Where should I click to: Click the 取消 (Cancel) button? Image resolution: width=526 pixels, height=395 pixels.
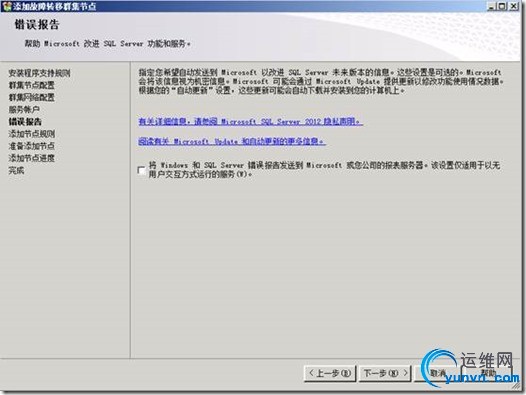point(437,374)
